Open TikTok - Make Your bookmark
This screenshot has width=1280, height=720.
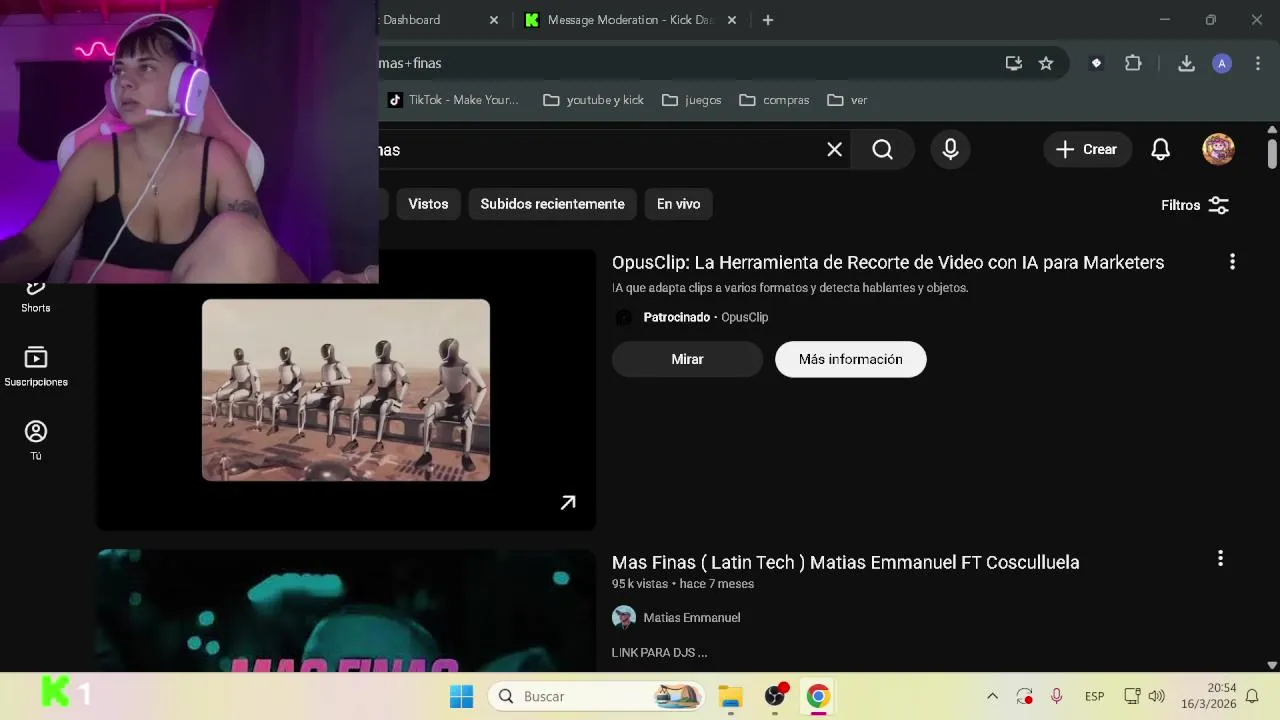[x=453, y=100]
